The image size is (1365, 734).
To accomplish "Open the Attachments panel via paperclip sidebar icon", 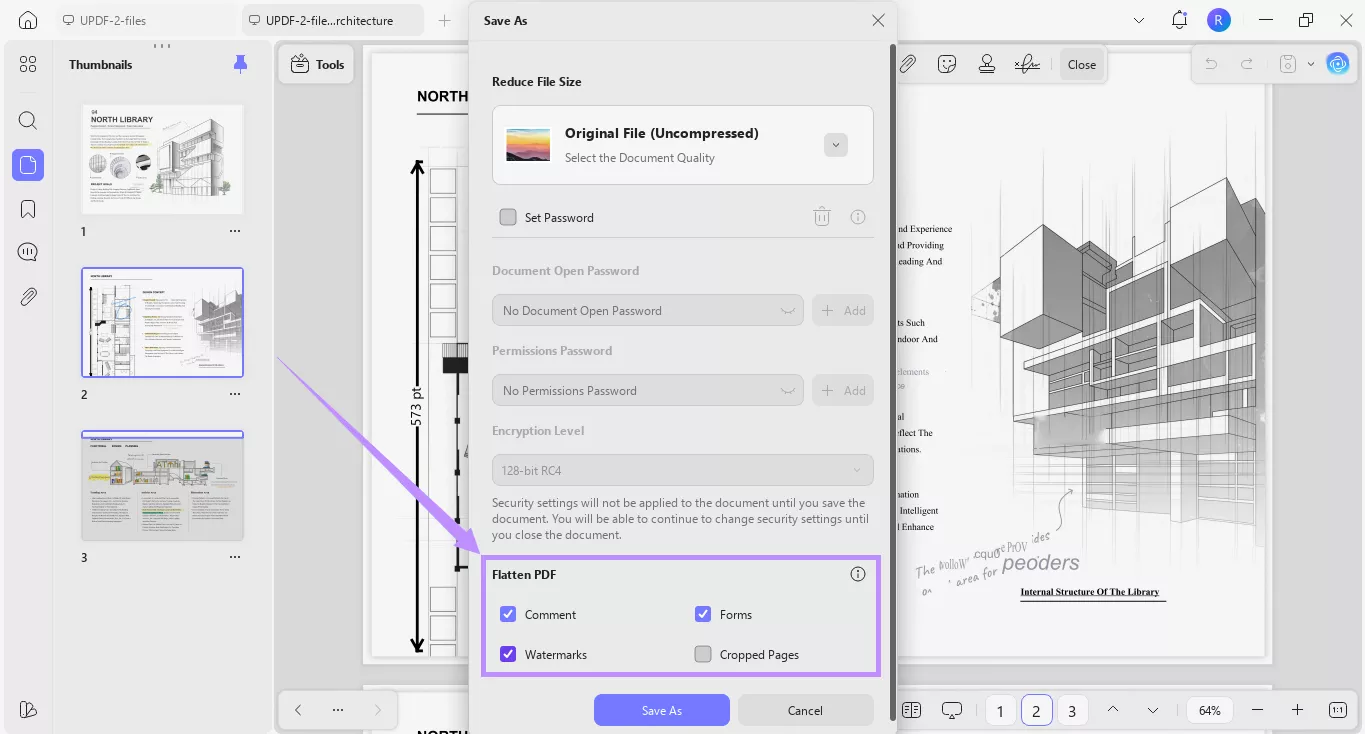I will click(x=27, y=296).
